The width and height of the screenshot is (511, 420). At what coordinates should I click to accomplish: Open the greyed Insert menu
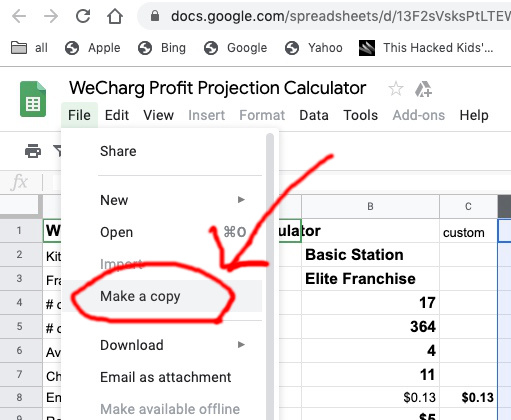(206, 115)
